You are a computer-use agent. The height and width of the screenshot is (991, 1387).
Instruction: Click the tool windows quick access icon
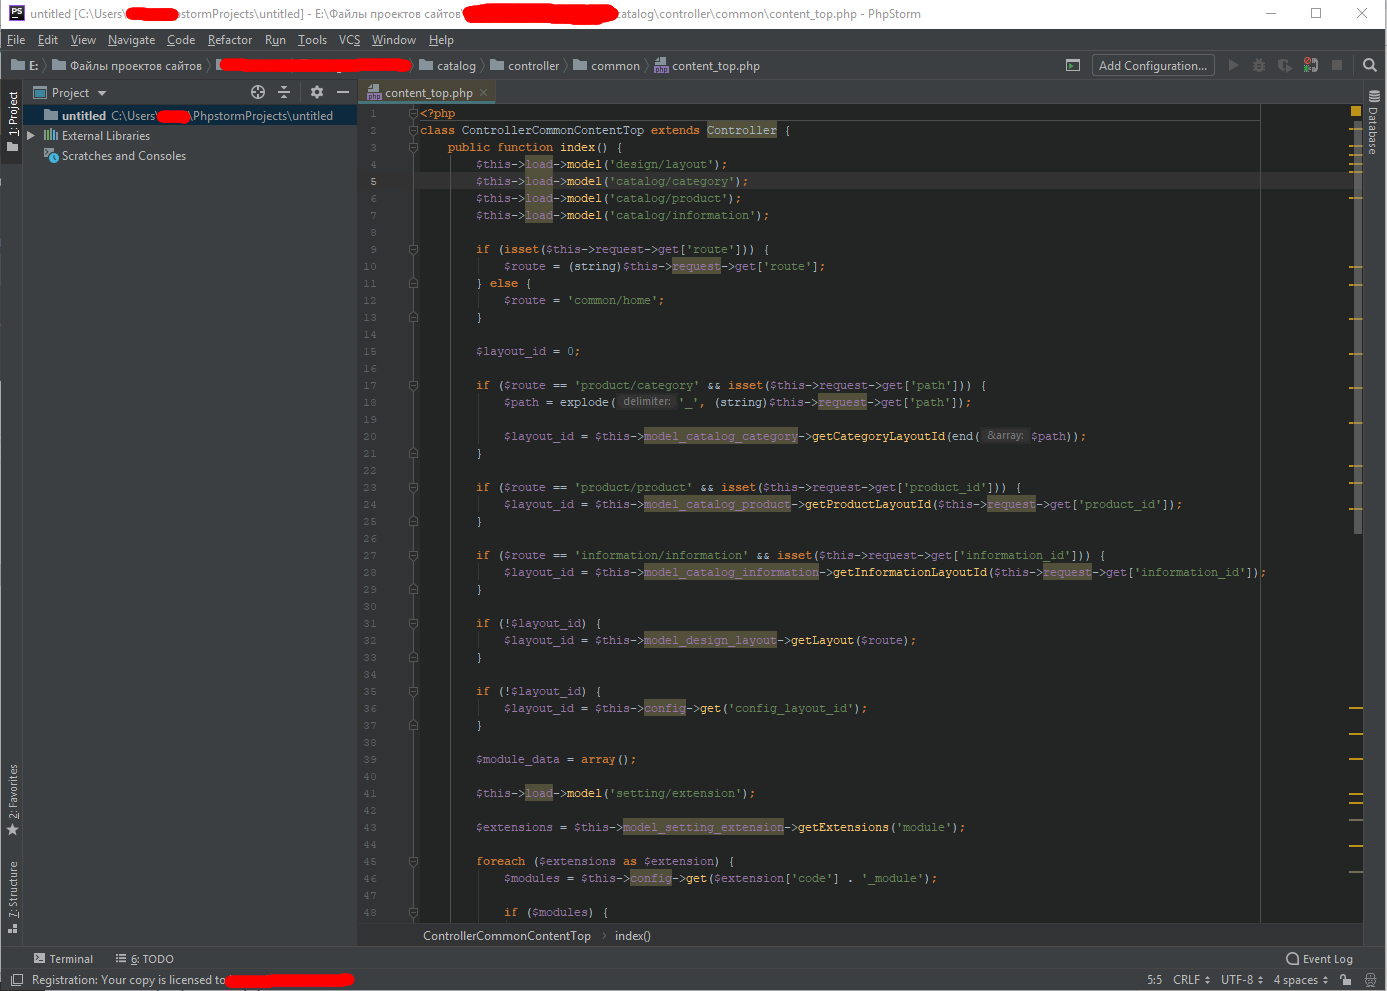[17, 980]
